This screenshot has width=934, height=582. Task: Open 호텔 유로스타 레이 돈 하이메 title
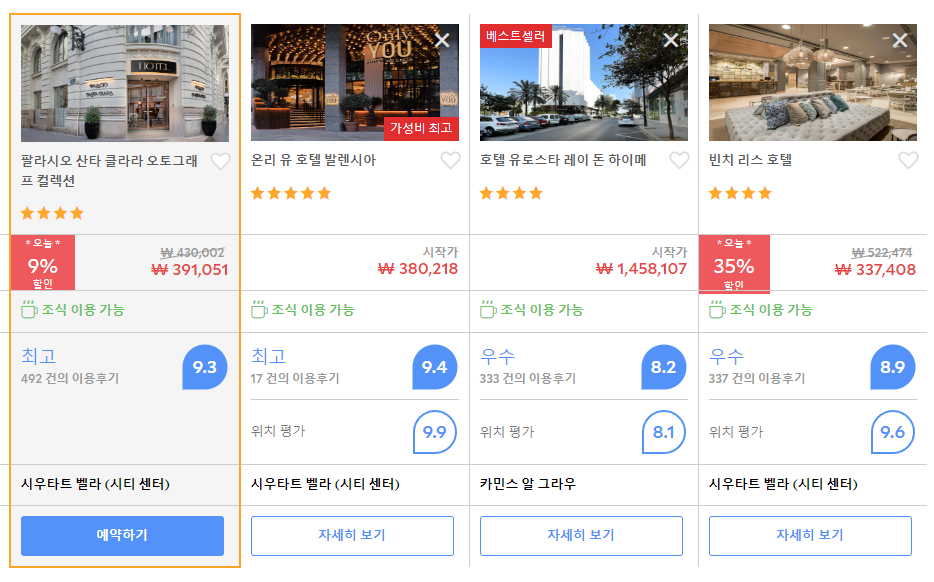click(x=563, y=160)
